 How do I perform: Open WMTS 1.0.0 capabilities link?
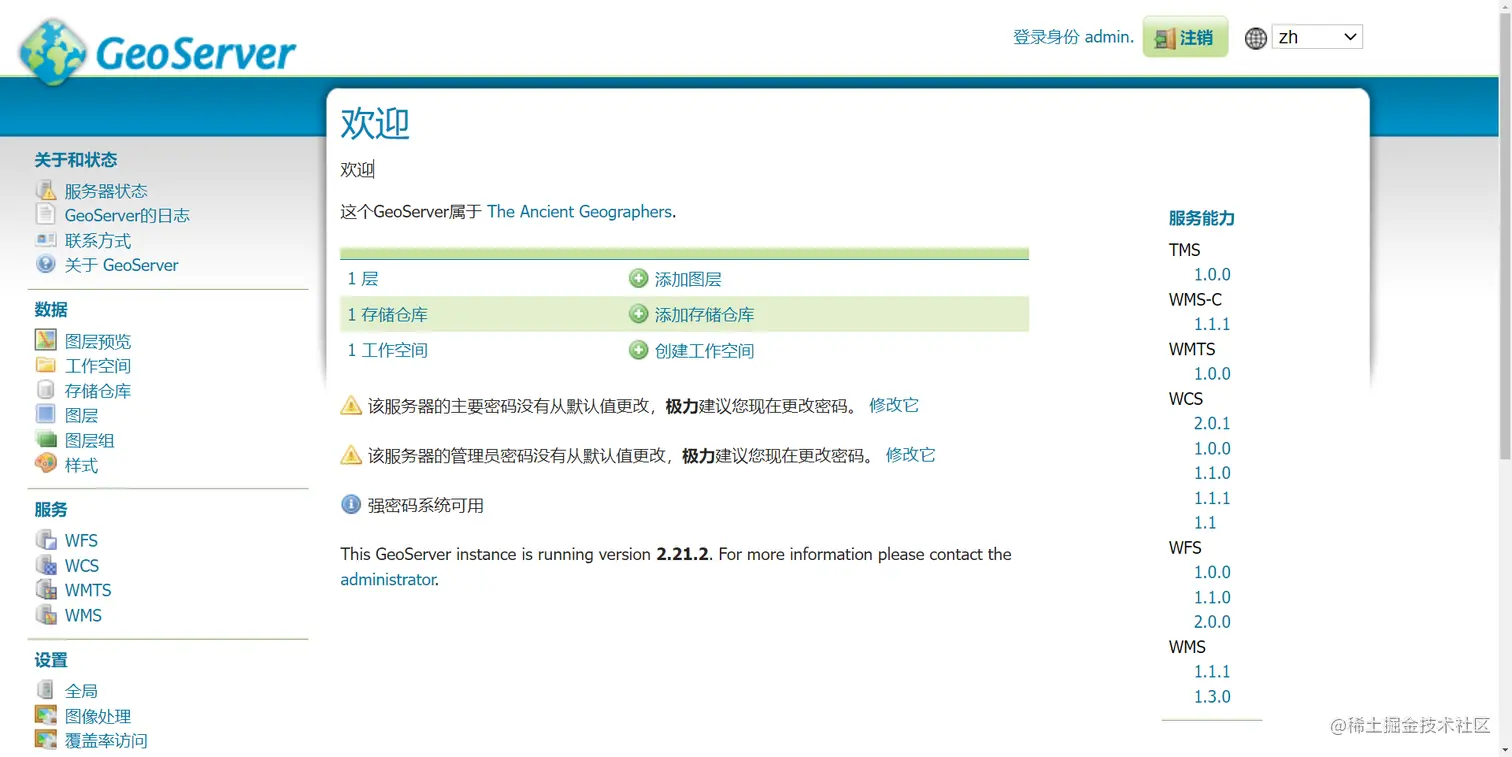tap(1212, 374)
